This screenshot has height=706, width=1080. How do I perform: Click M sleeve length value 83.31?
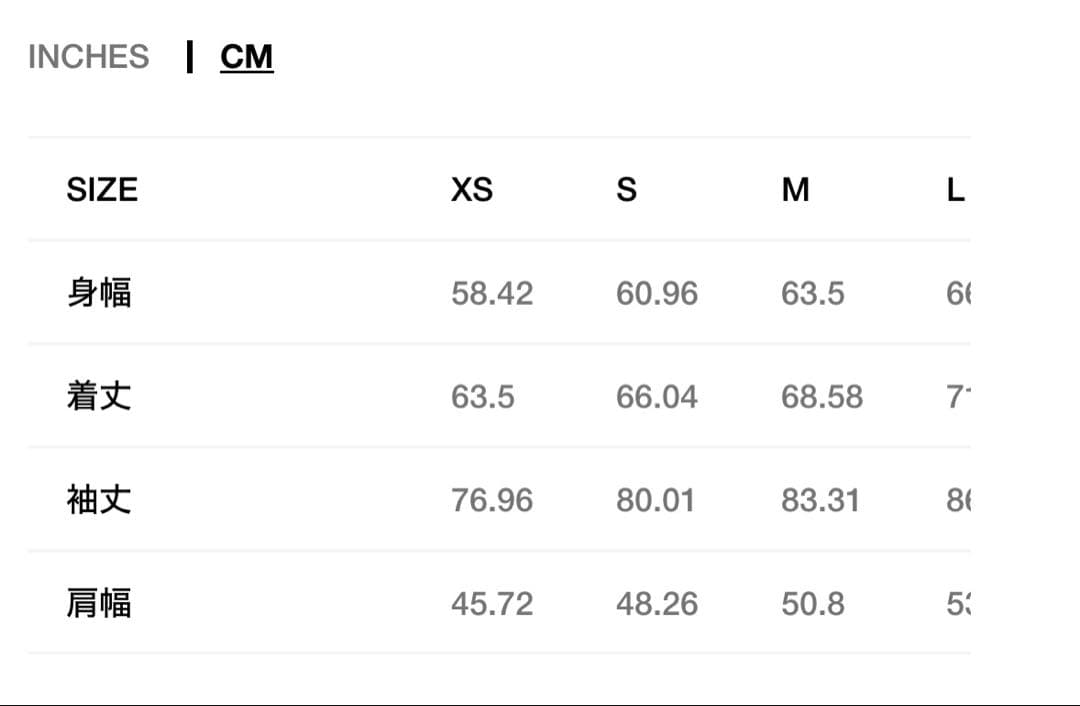coord(820,500)
